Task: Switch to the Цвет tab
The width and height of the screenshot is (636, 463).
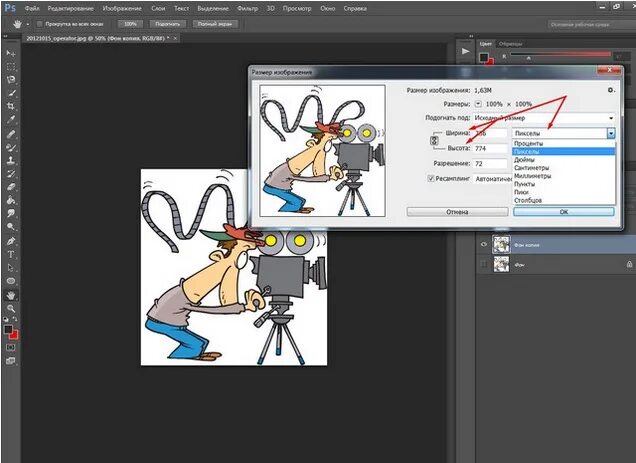Action: [x=486, y=44]
